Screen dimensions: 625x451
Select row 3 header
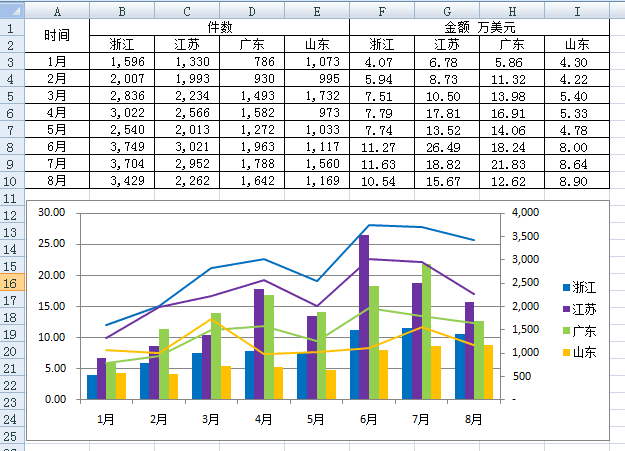(10, 62)
